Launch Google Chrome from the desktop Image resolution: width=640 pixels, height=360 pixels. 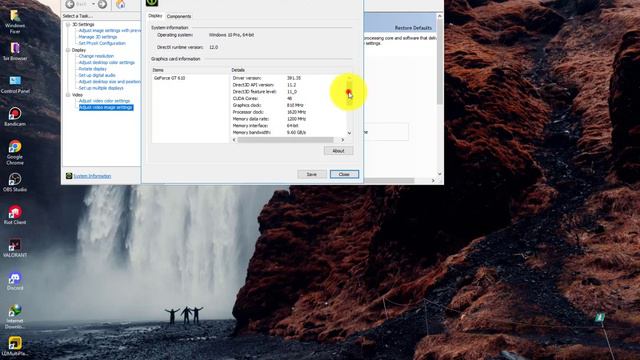tap(15, 153)
